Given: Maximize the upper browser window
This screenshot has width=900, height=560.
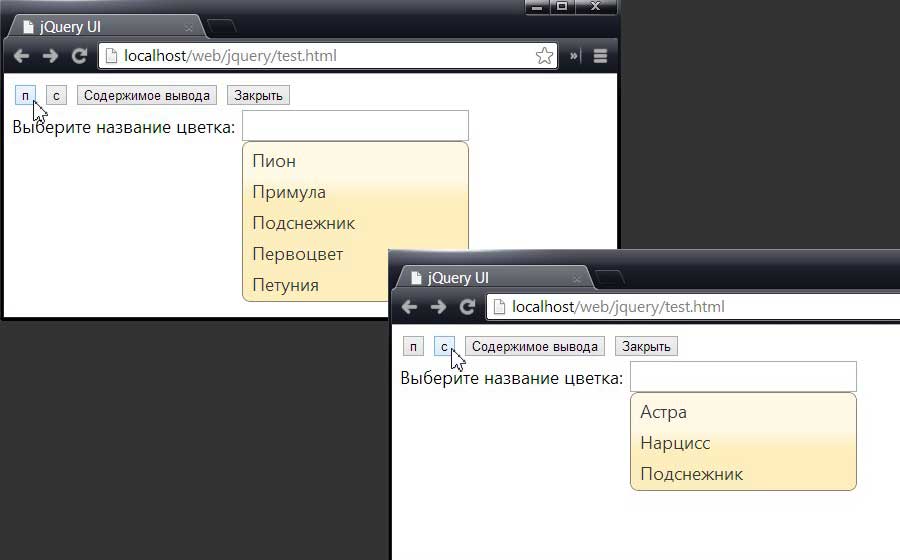Looking at the screenshot, I should click(x=562, y=7).
